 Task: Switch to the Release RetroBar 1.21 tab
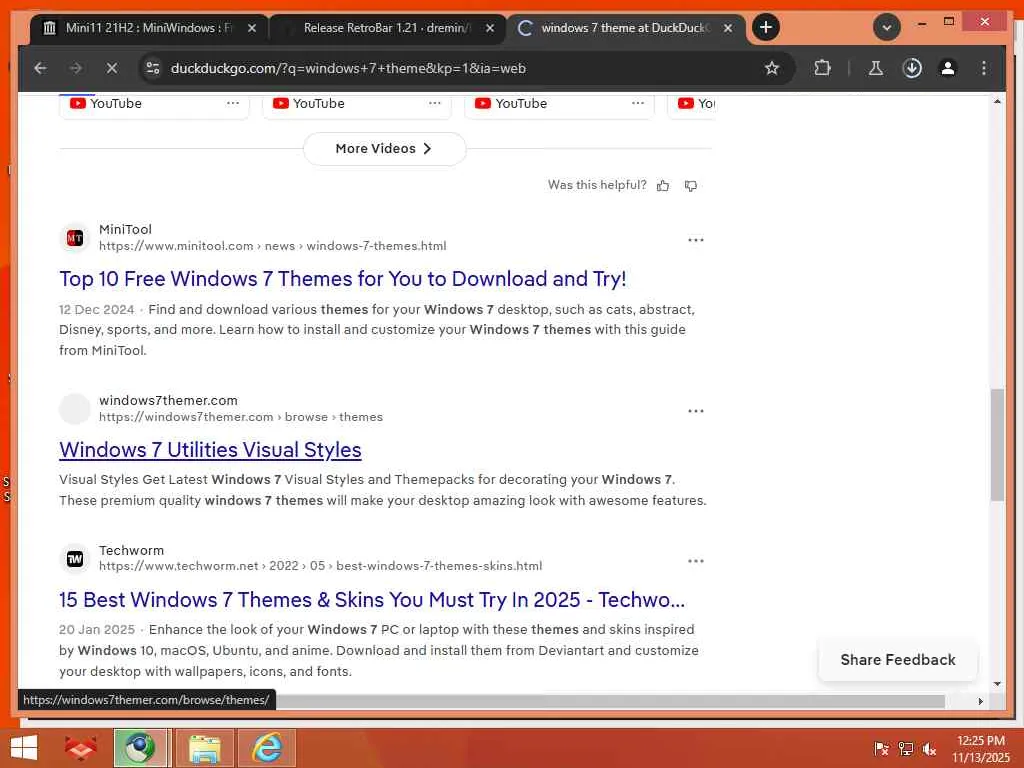(386, 28)
